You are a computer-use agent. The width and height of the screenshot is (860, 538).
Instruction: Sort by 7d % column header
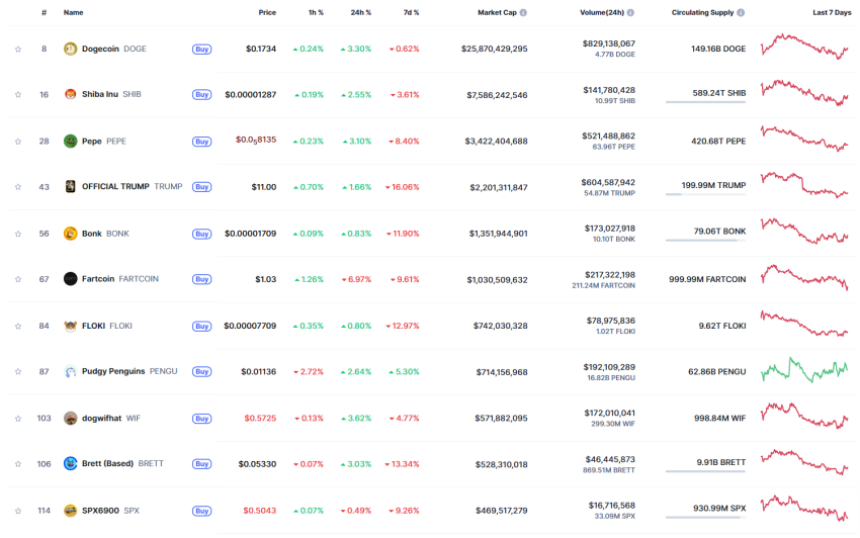410,13
